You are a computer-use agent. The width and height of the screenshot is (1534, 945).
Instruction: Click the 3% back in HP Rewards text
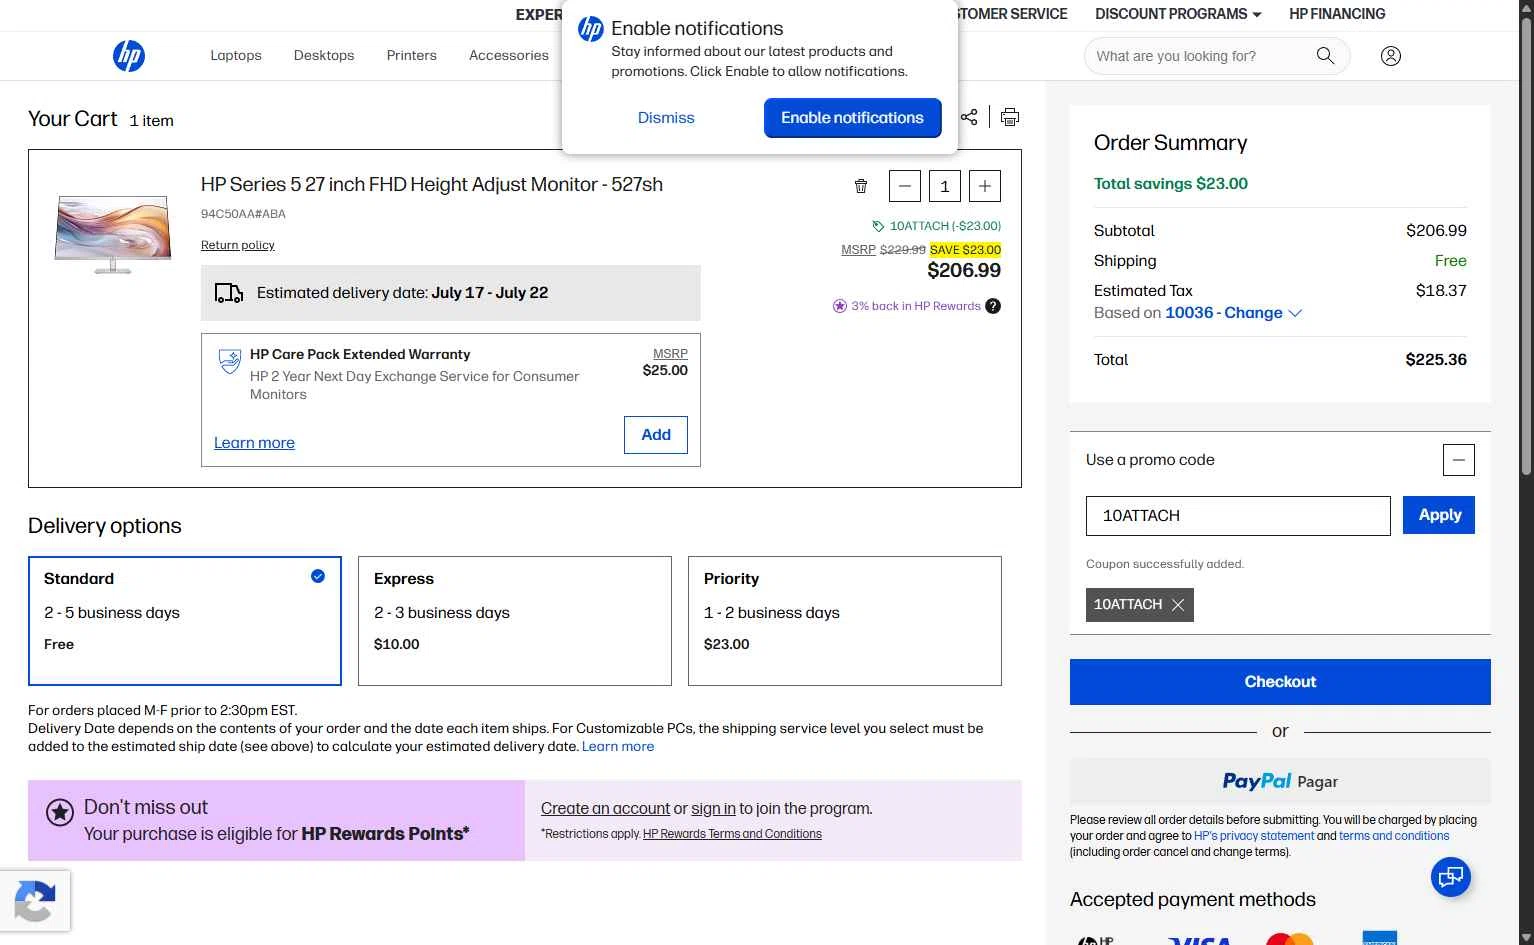tap(916, 306)
